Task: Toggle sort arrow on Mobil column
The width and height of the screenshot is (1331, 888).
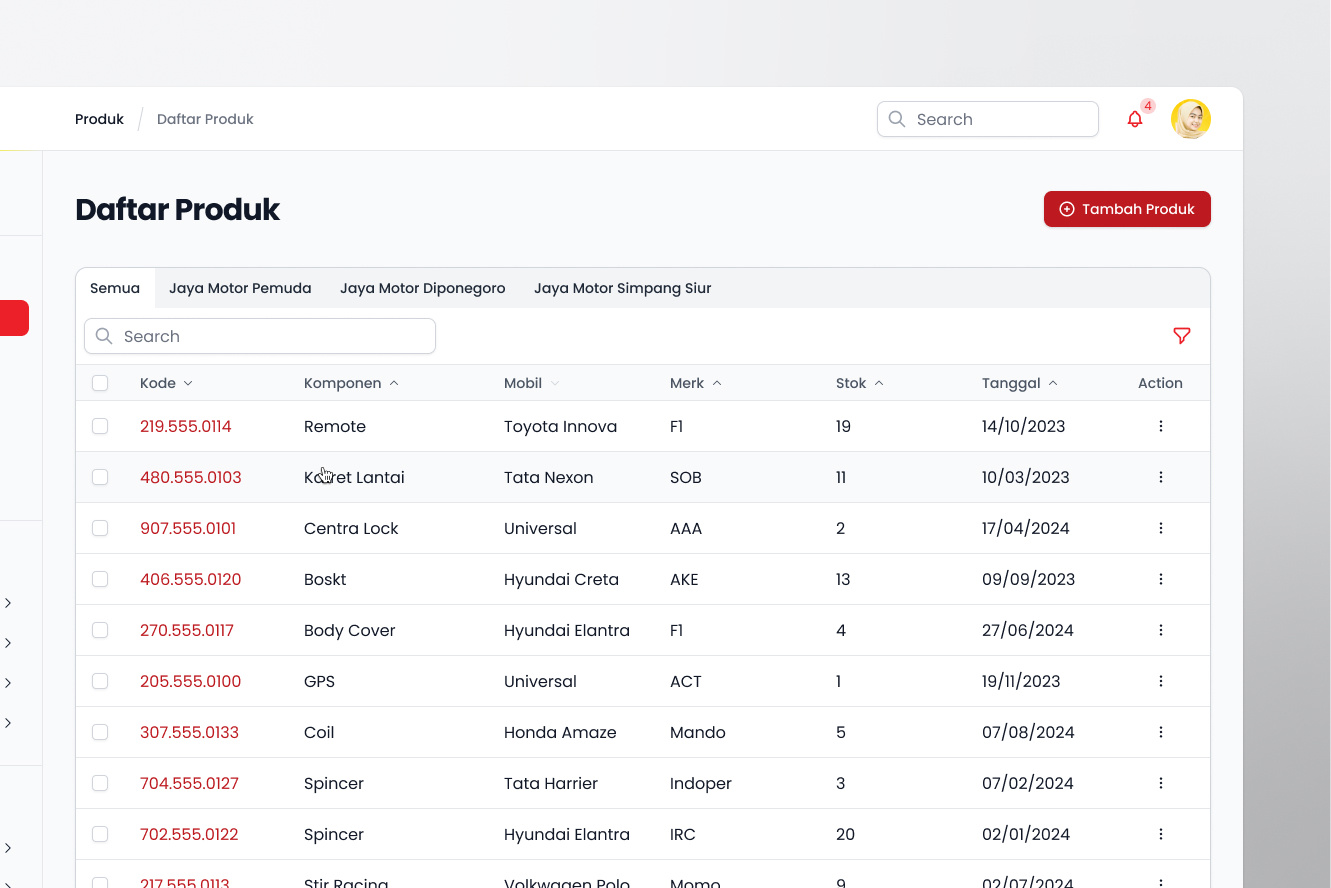Action: (x=555, y=384)
